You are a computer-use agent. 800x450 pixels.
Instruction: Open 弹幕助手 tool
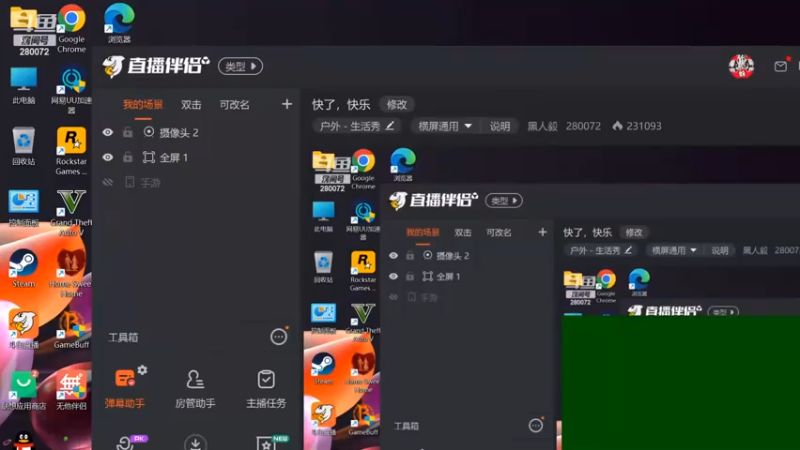pos(124,389)
